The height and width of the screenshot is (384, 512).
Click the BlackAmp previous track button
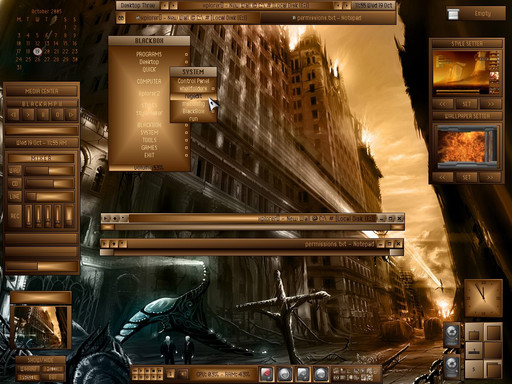[x=14, y=115]
